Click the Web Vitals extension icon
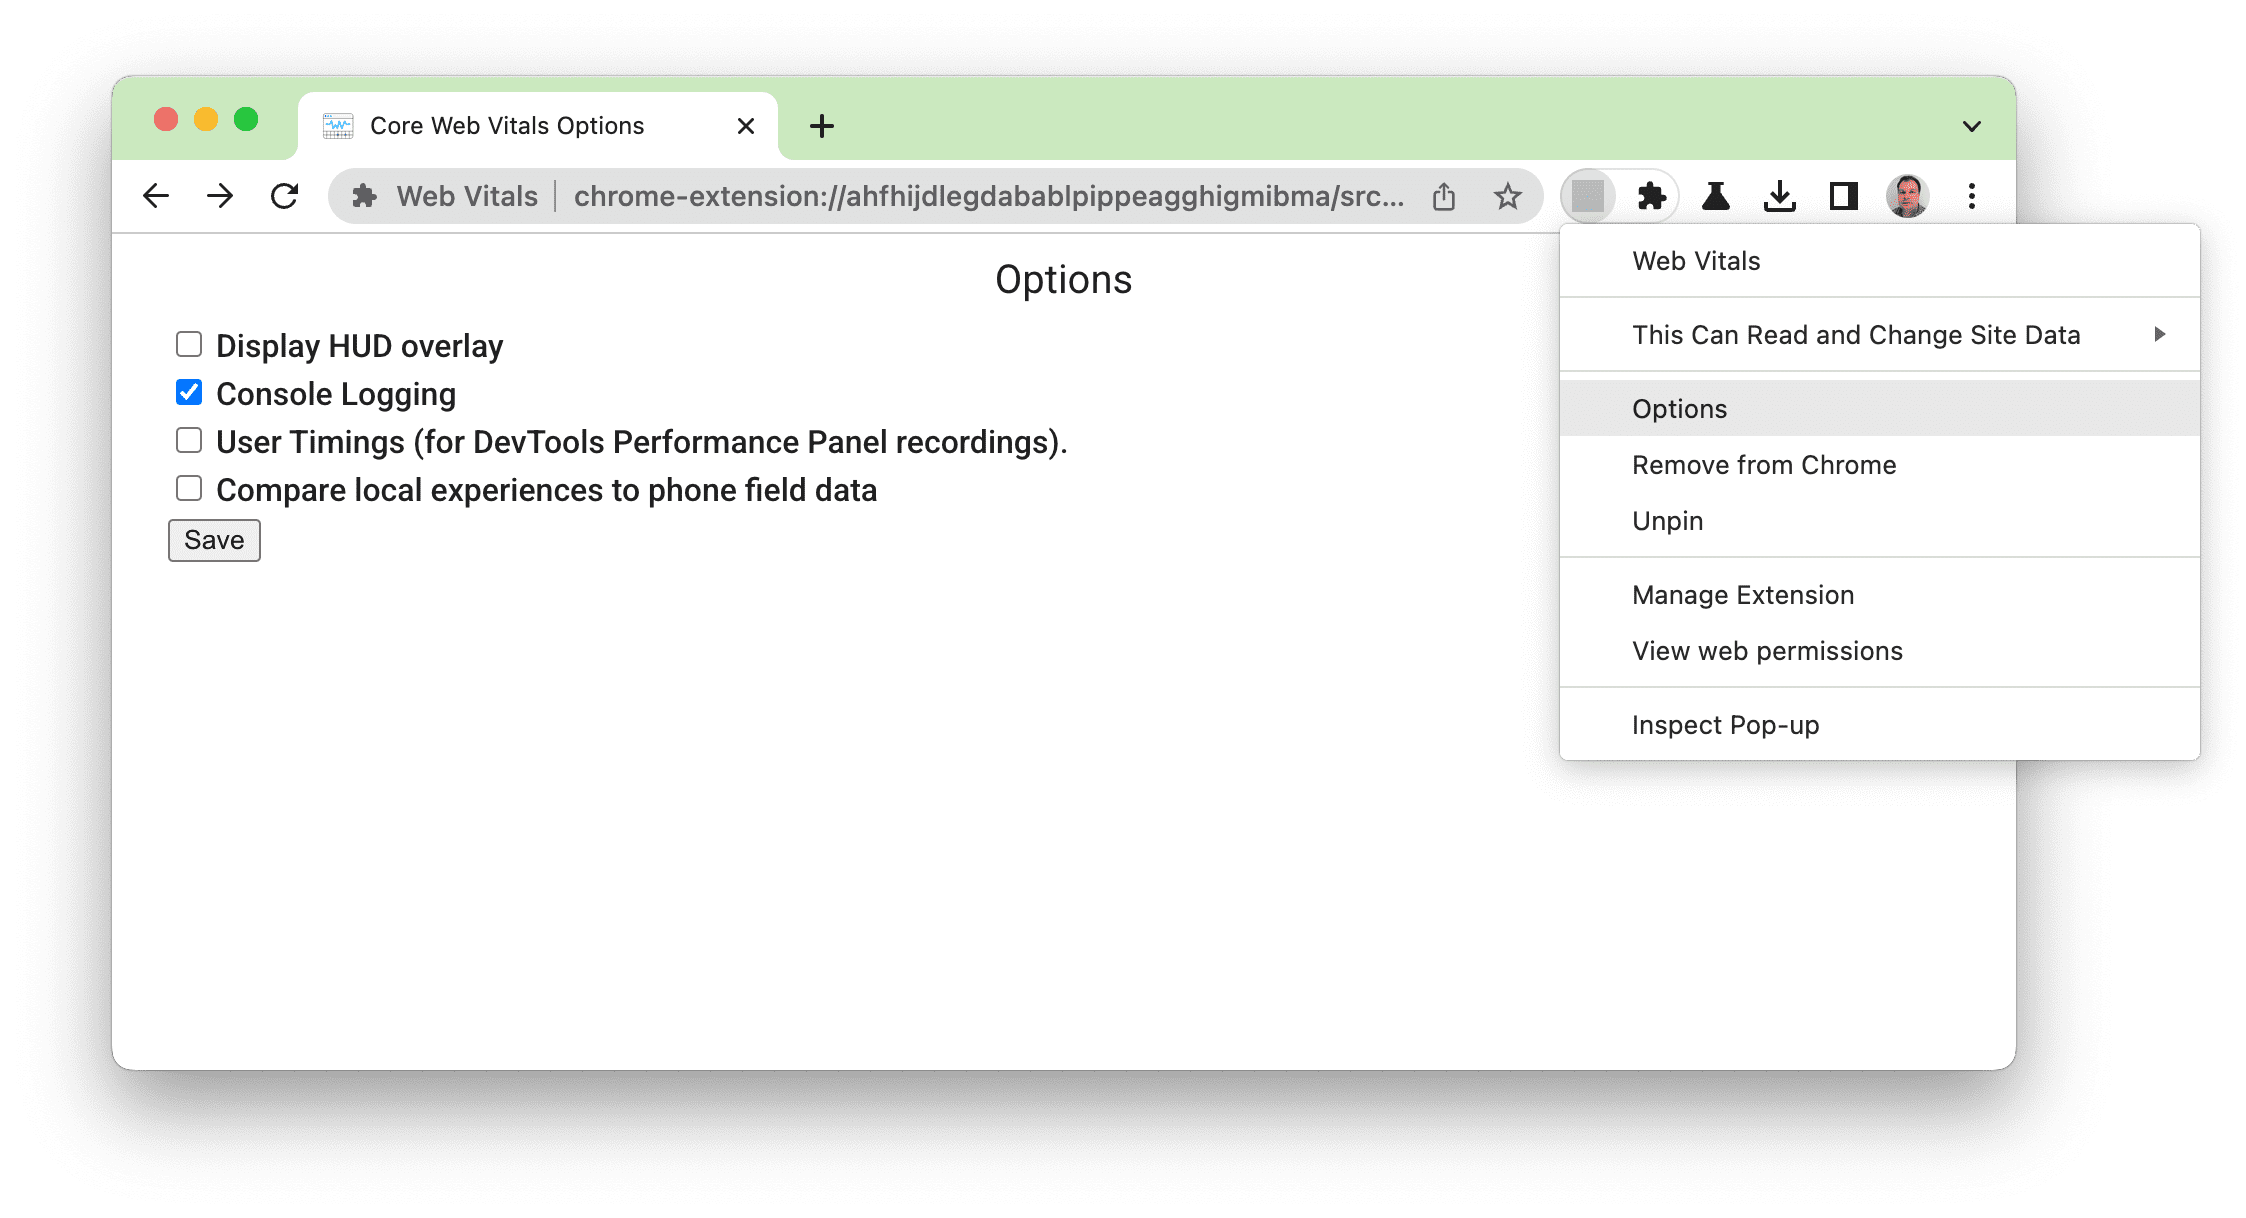The width and height of the screenshot is (2246, 1218). [x=1588, y=196]
